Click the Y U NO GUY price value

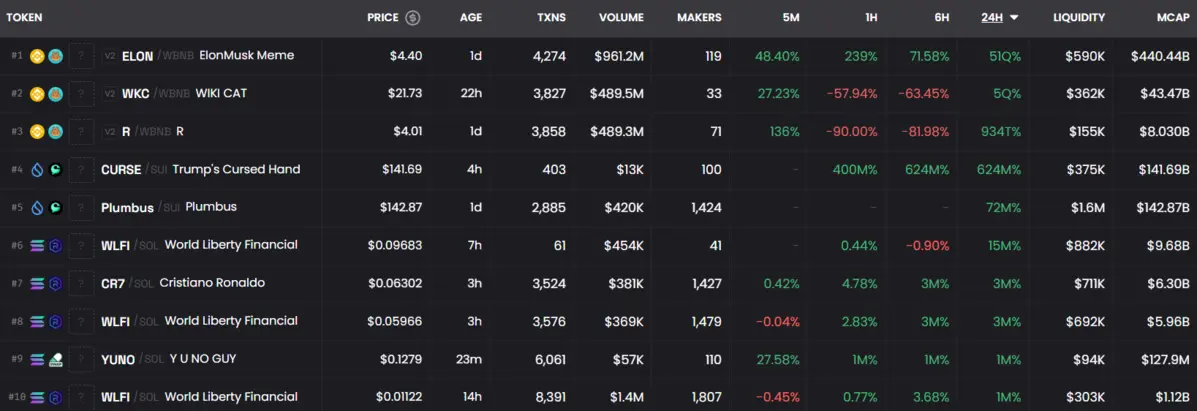(400, 360)
